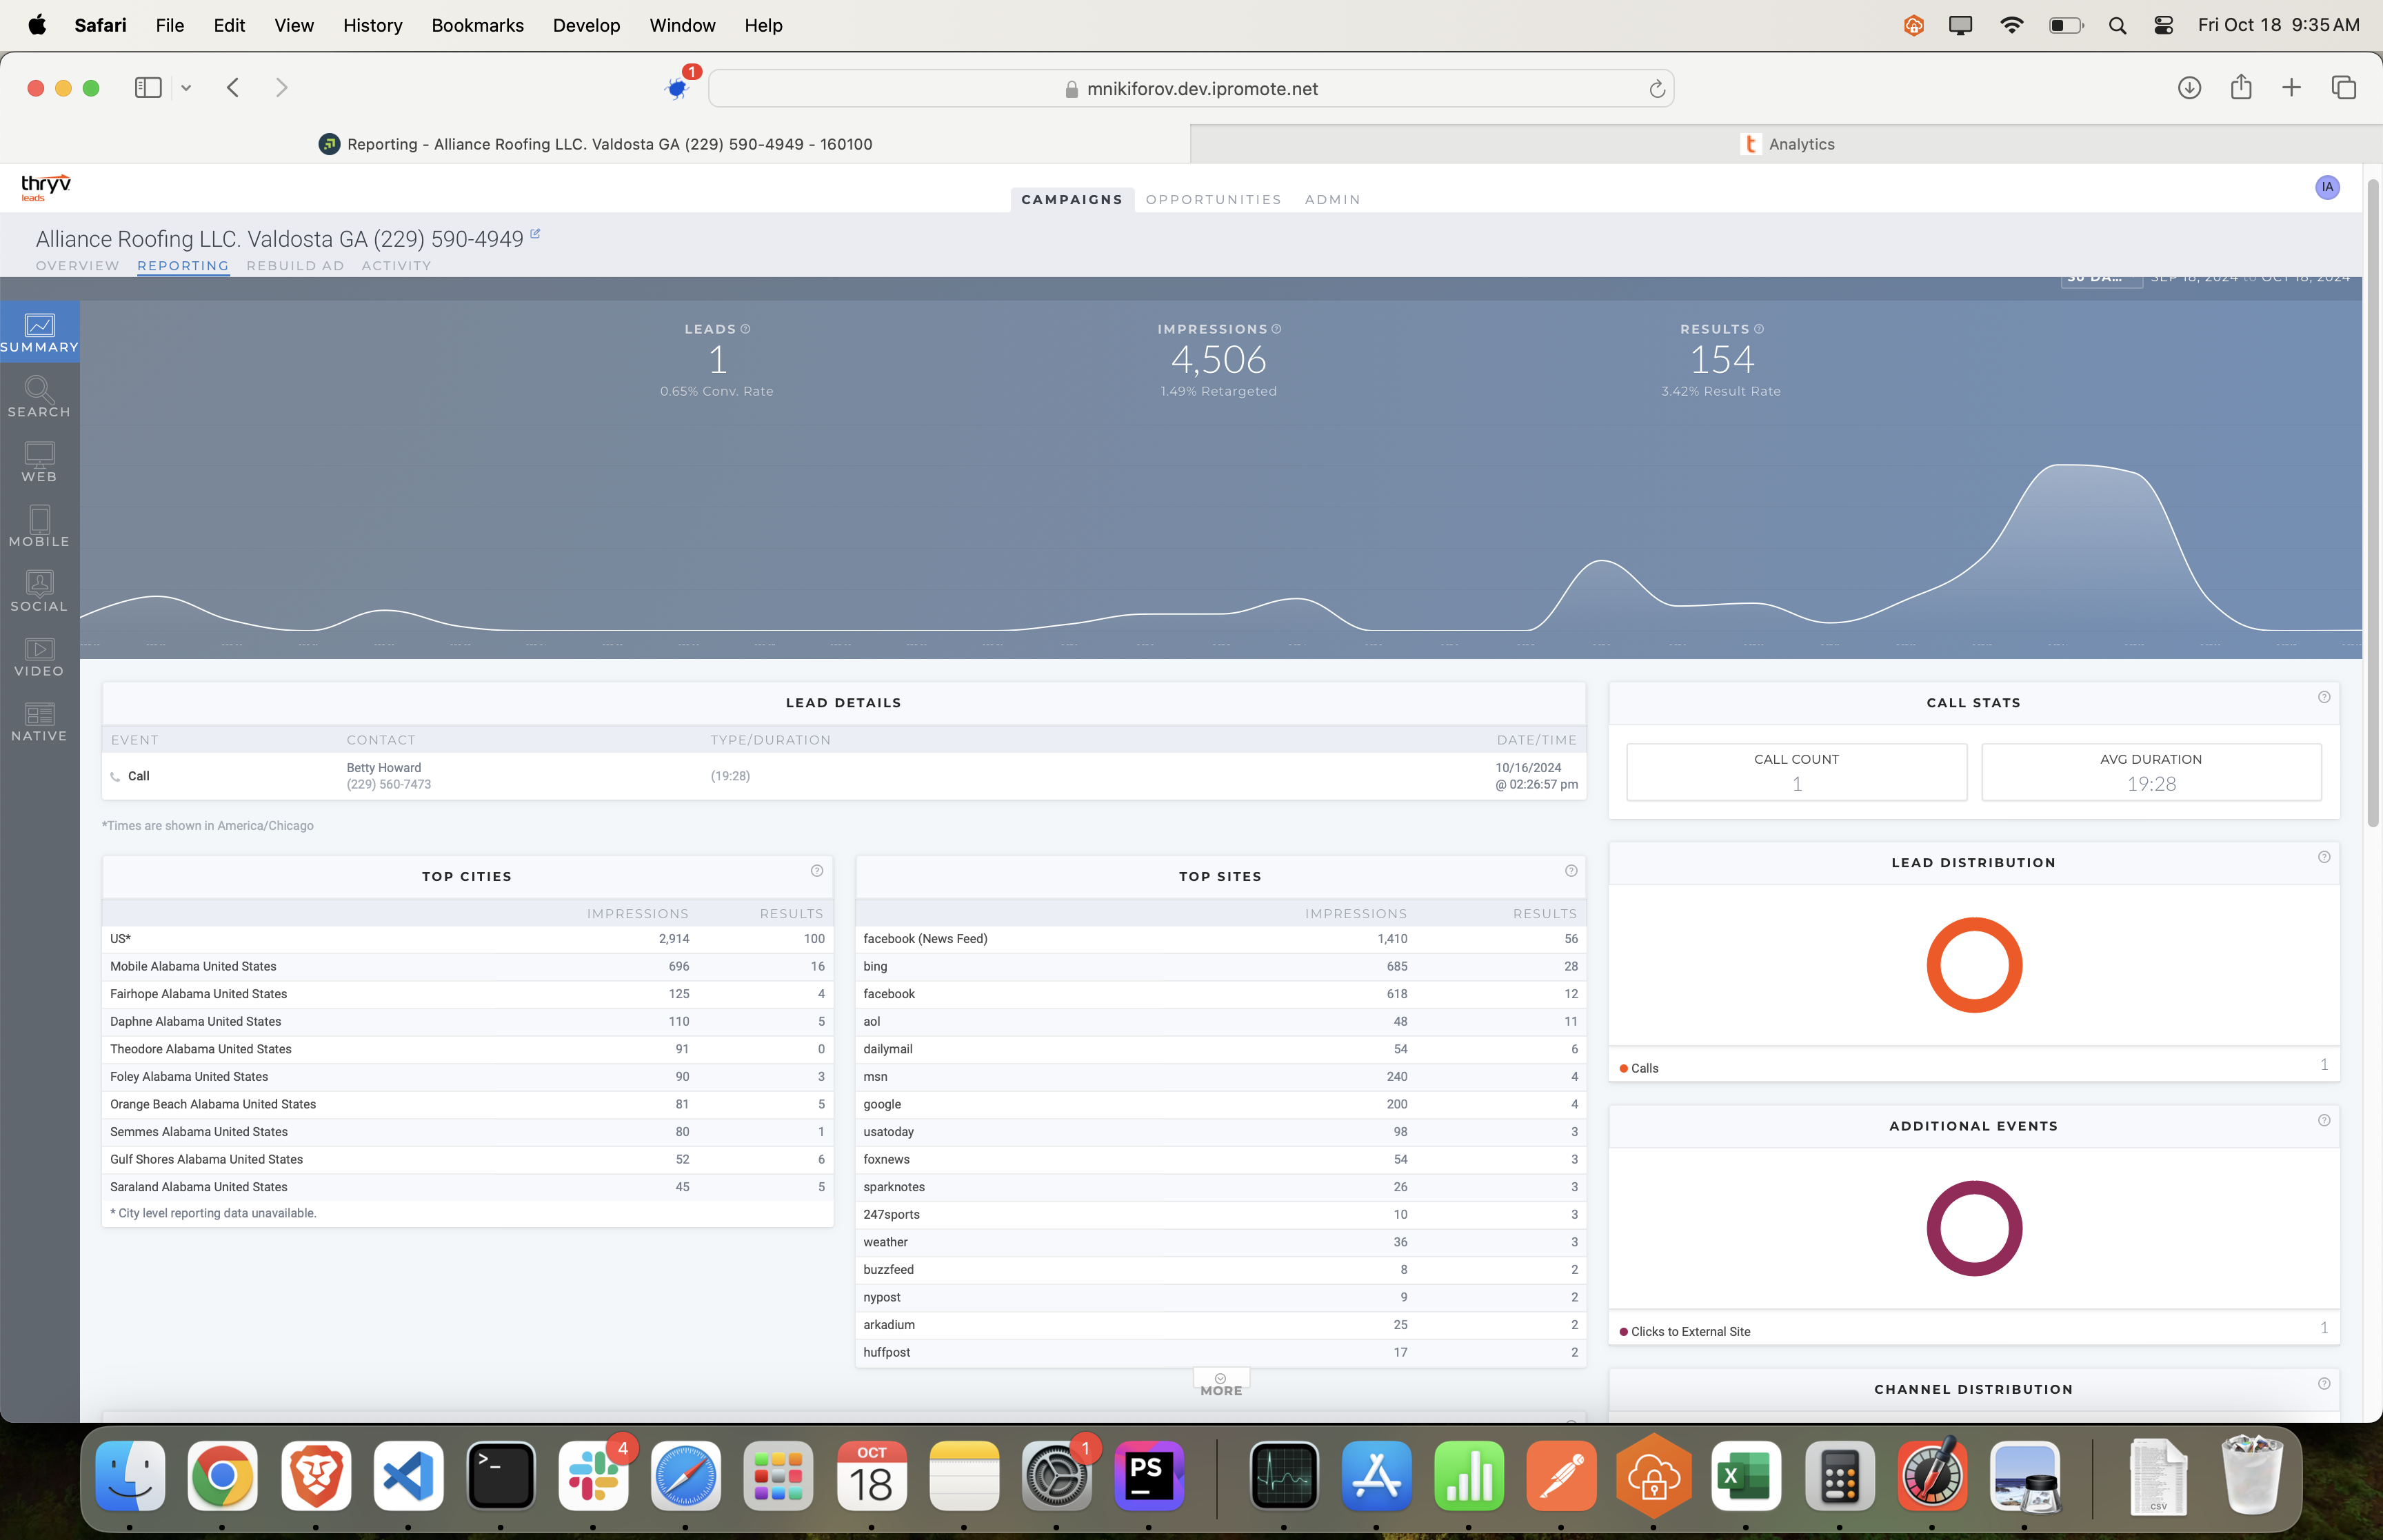
Task: Click the Top Sites help icon
Action: tap(1571, 871)
